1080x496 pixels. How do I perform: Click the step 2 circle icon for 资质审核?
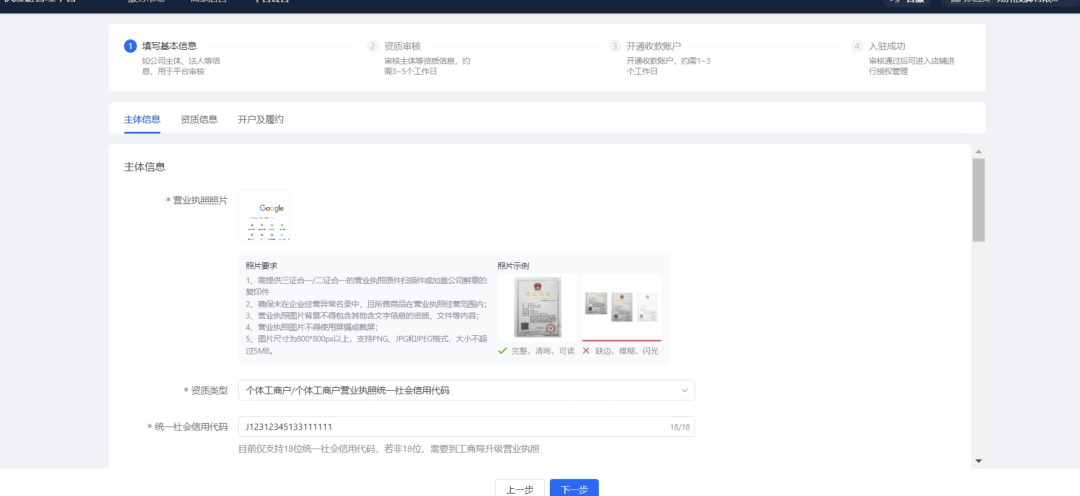pos(373,46)
